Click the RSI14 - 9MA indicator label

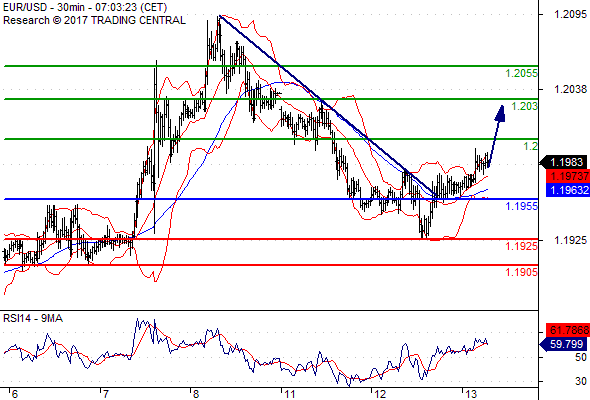[x=33, y=319]
